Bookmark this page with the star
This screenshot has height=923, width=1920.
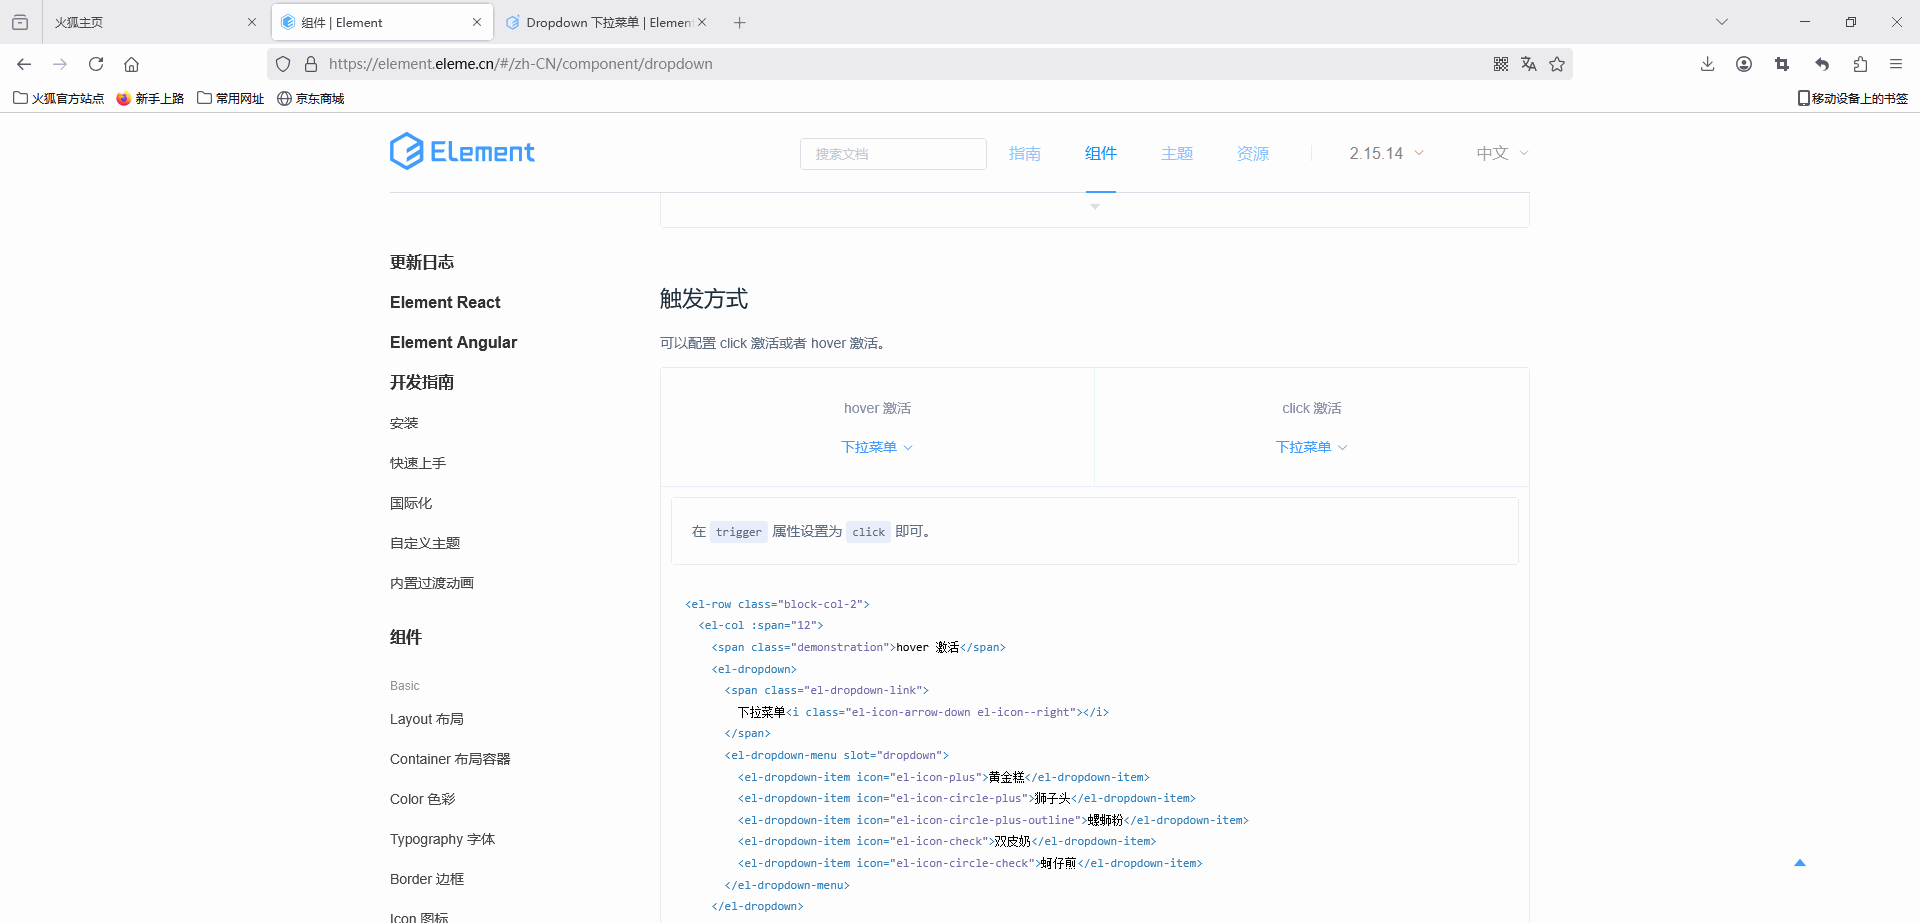tap(1557, 64)
